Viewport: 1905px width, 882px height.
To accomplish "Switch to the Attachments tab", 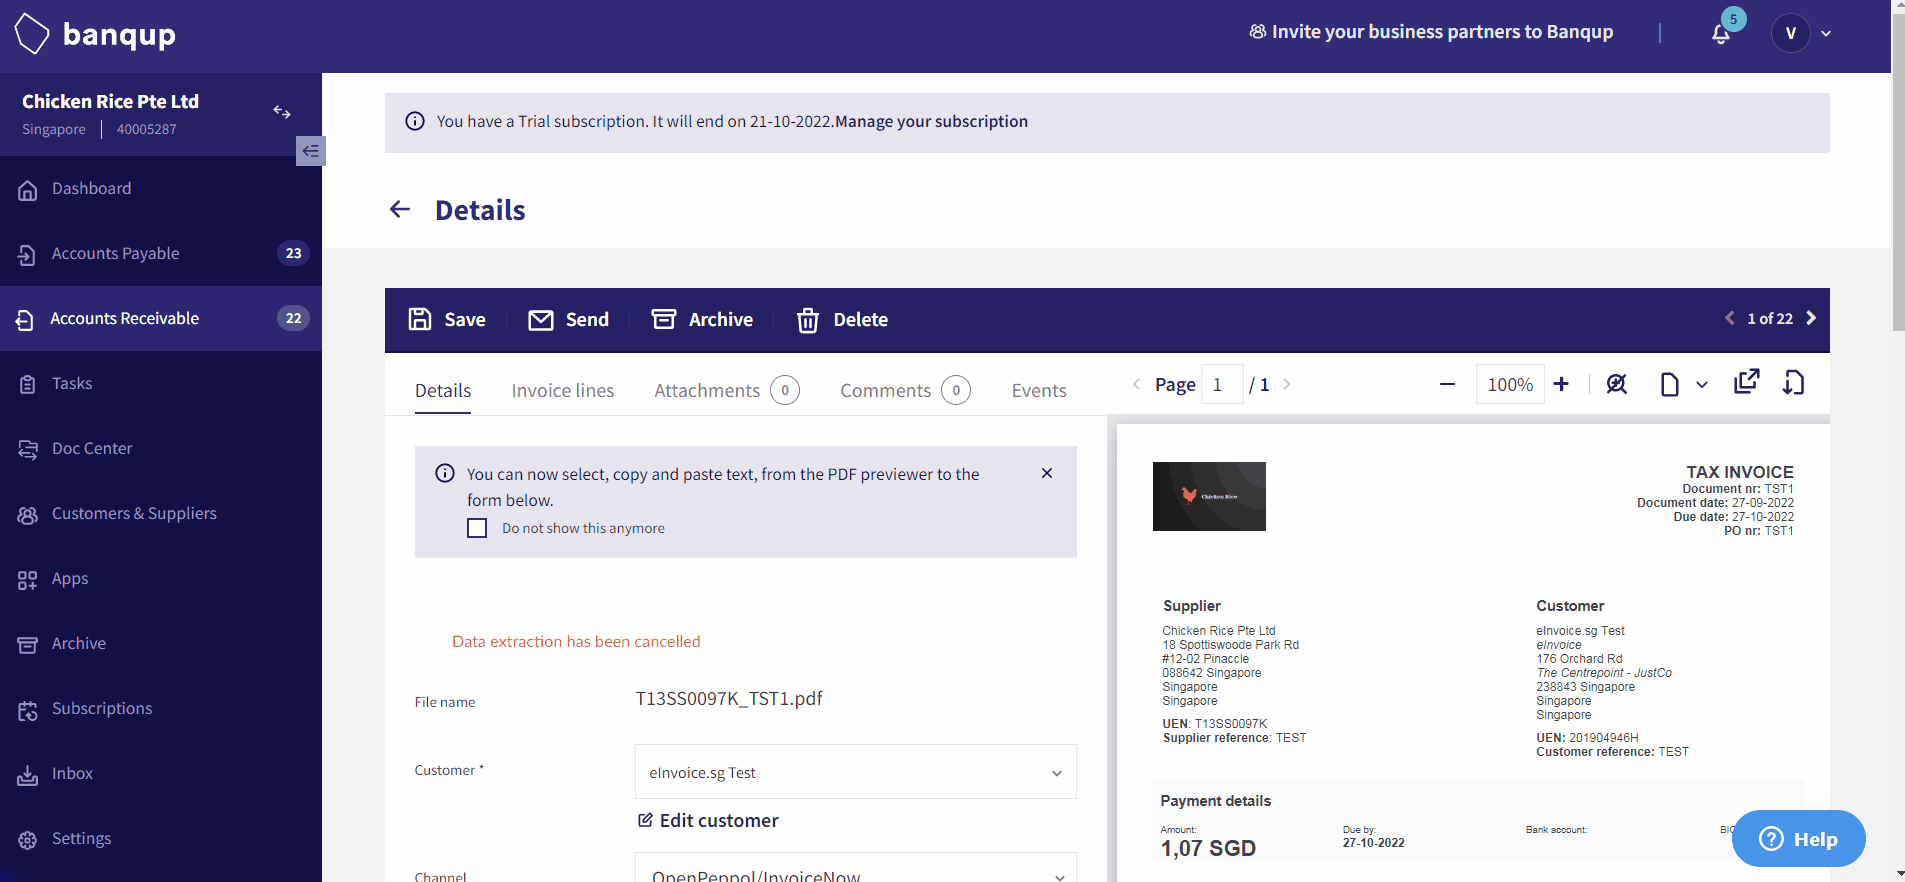I will tap(727, 390).
